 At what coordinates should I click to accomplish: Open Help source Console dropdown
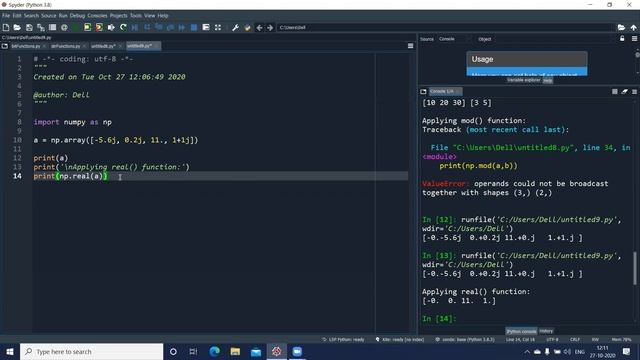click(x=454, y=39)
